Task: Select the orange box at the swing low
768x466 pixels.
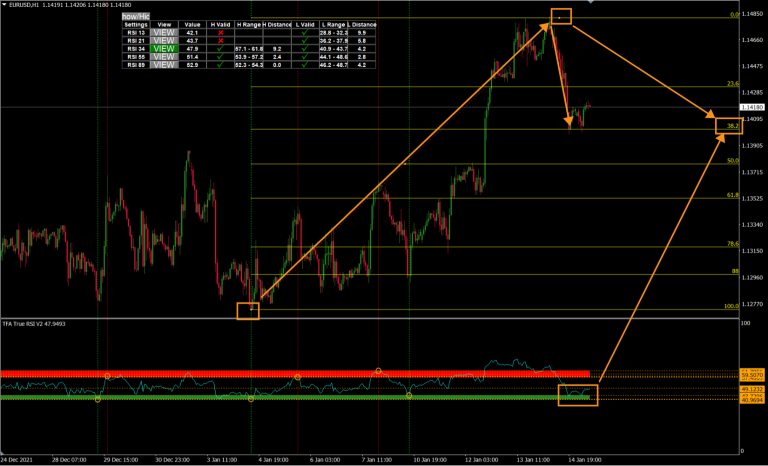Action: (x=248, y=311)
